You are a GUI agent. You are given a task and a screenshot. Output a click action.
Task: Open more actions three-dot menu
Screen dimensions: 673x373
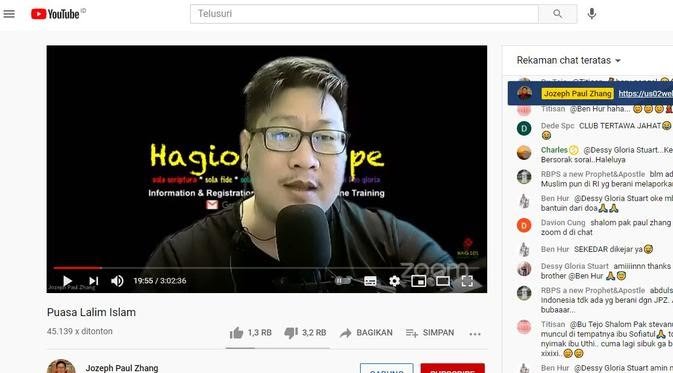click(x=475, y=334)
